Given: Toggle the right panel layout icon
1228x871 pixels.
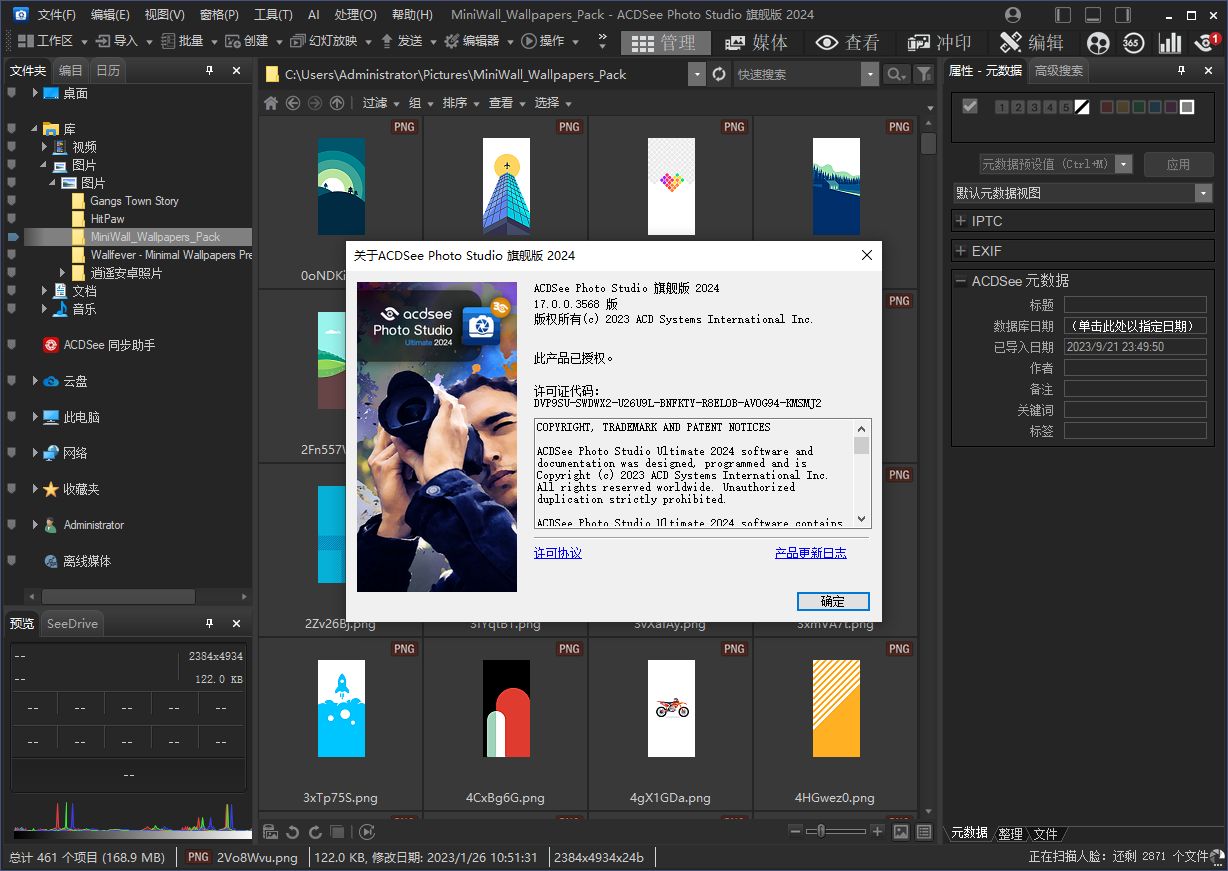Looking at the screenshot, I should click(1123, 15).
